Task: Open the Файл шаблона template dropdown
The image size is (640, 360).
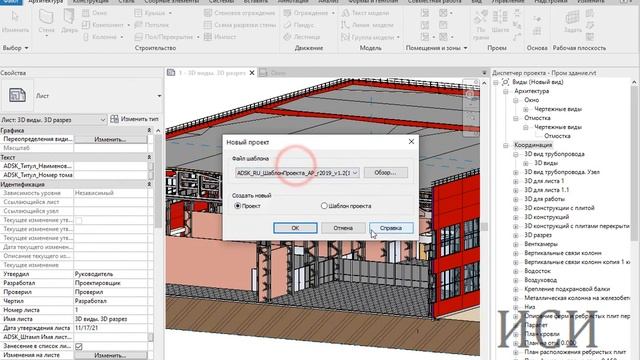Action: [x=355, y=173]
